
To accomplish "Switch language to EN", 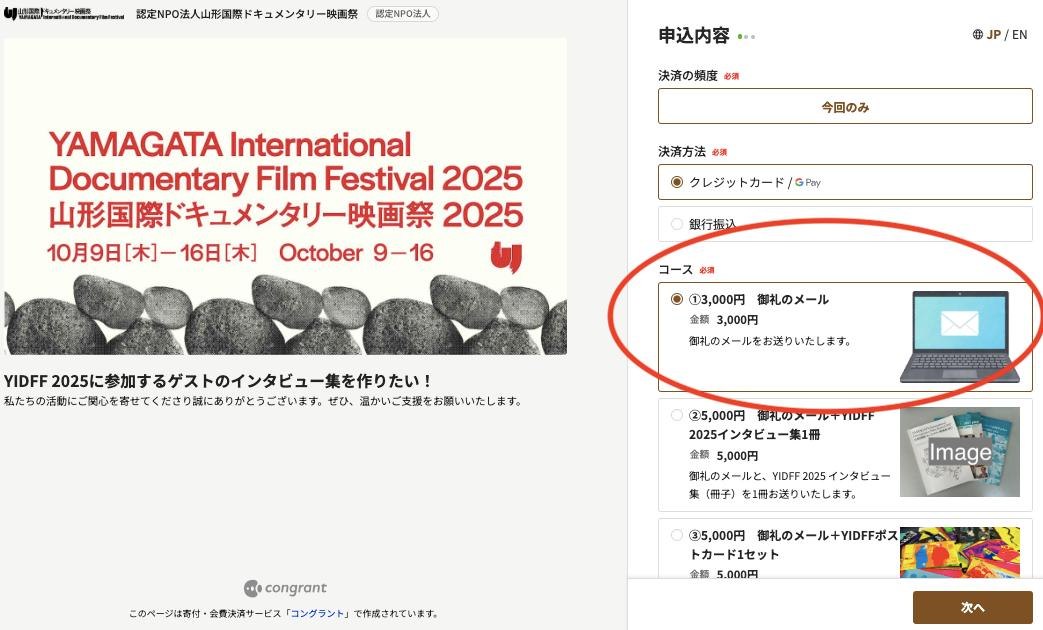I will (1019, 35).
